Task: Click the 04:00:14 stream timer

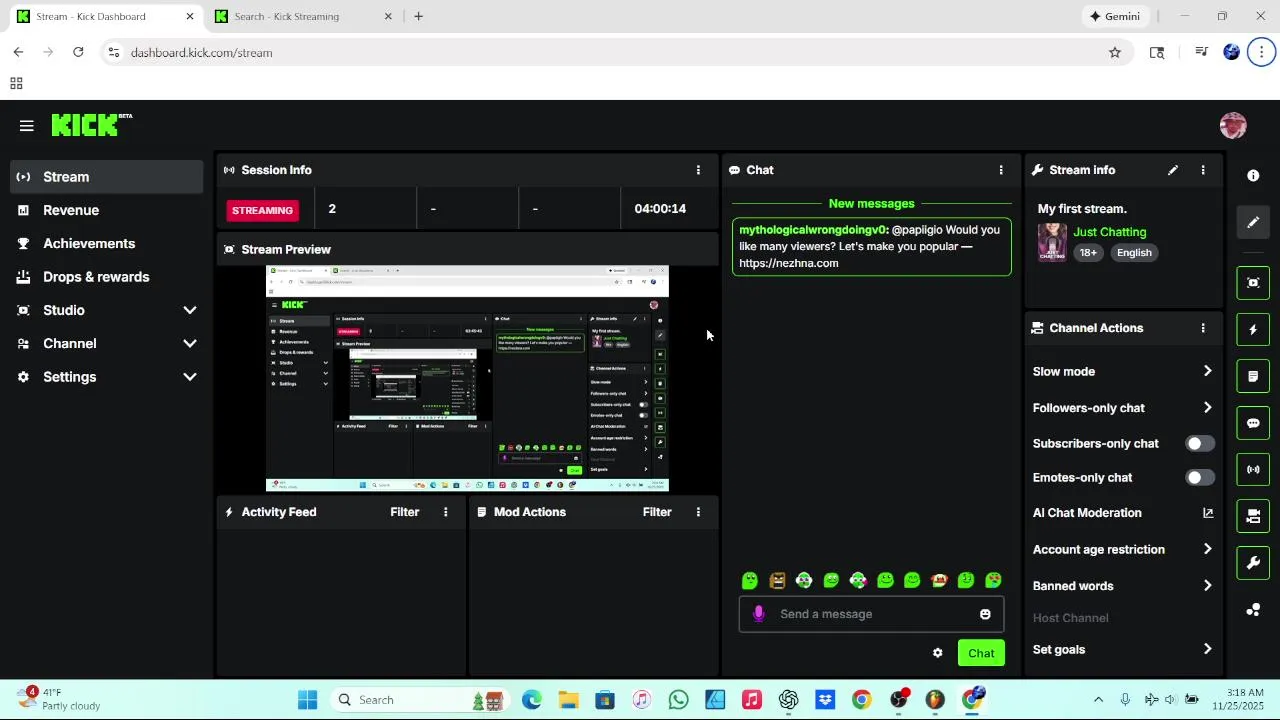Action: click(660, 209)
